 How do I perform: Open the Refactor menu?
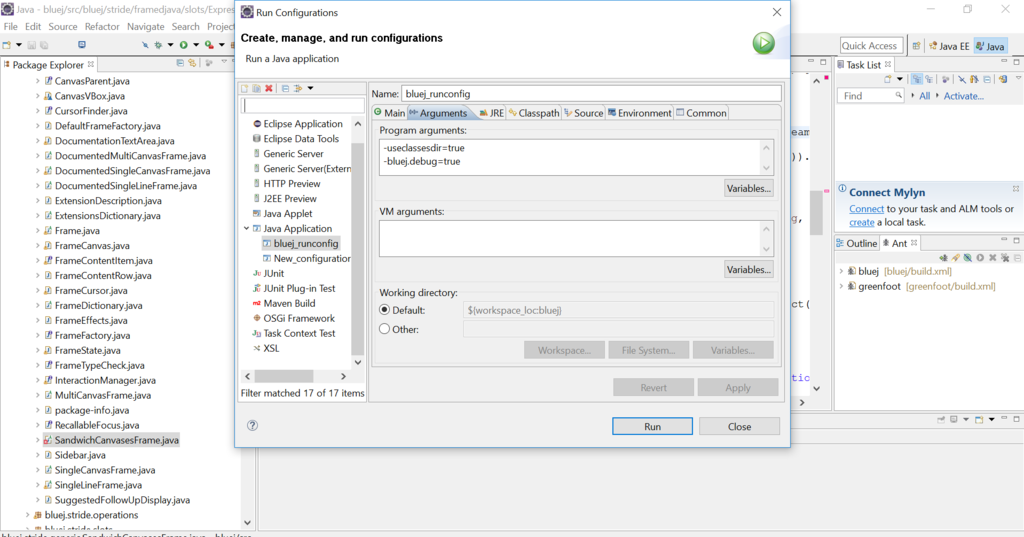point(102,27)
